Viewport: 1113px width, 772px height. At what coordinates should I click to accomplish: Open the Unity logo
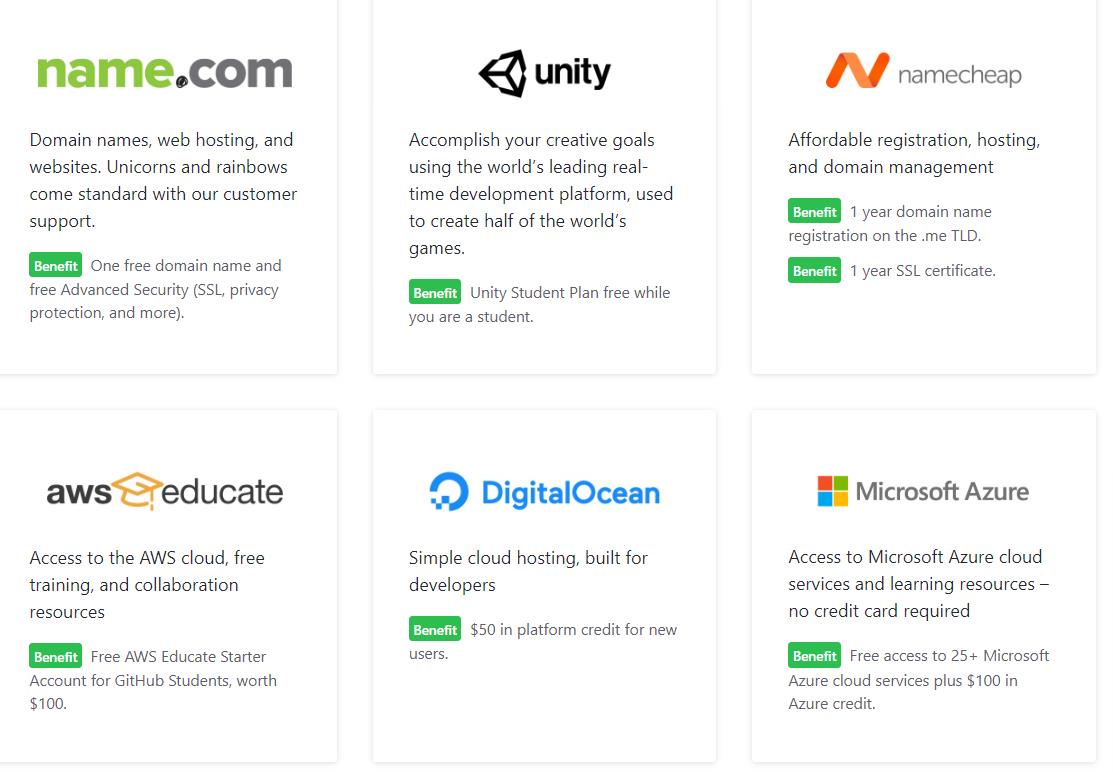pos(544,73)
